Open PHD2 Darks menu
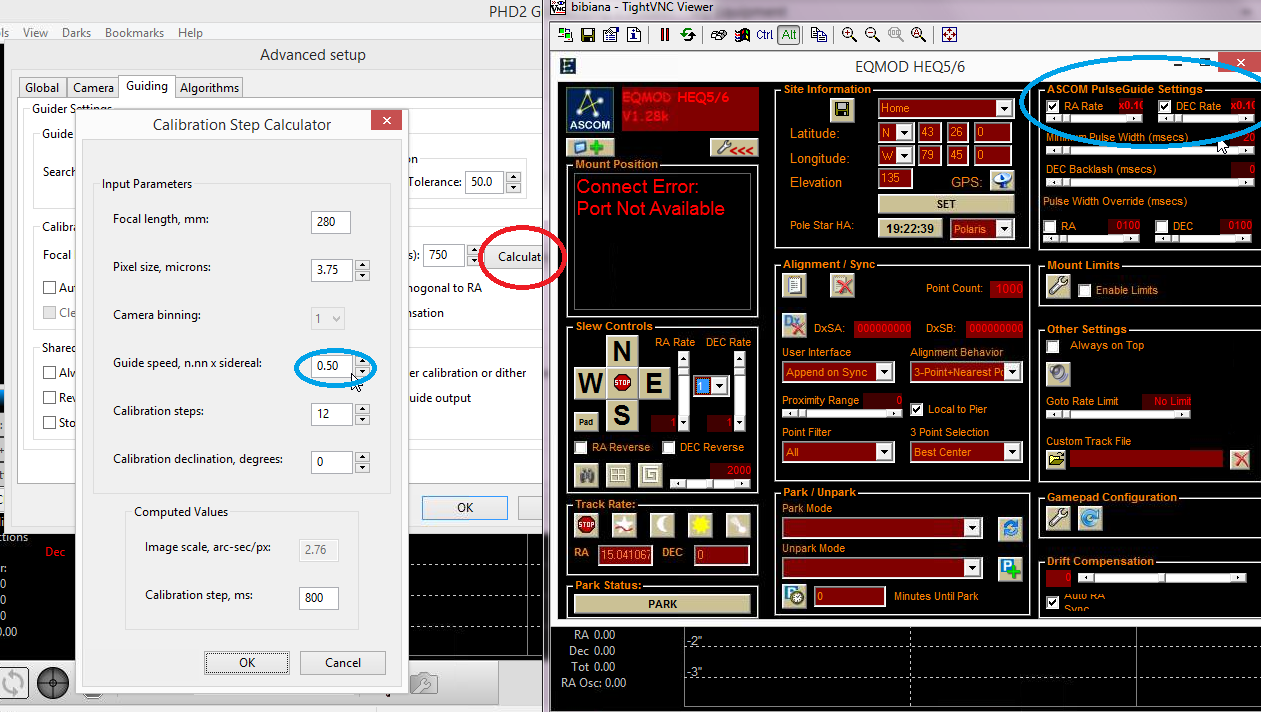Screen dimensions: 1261x712 pyautogui.click(x=76, y=33)
